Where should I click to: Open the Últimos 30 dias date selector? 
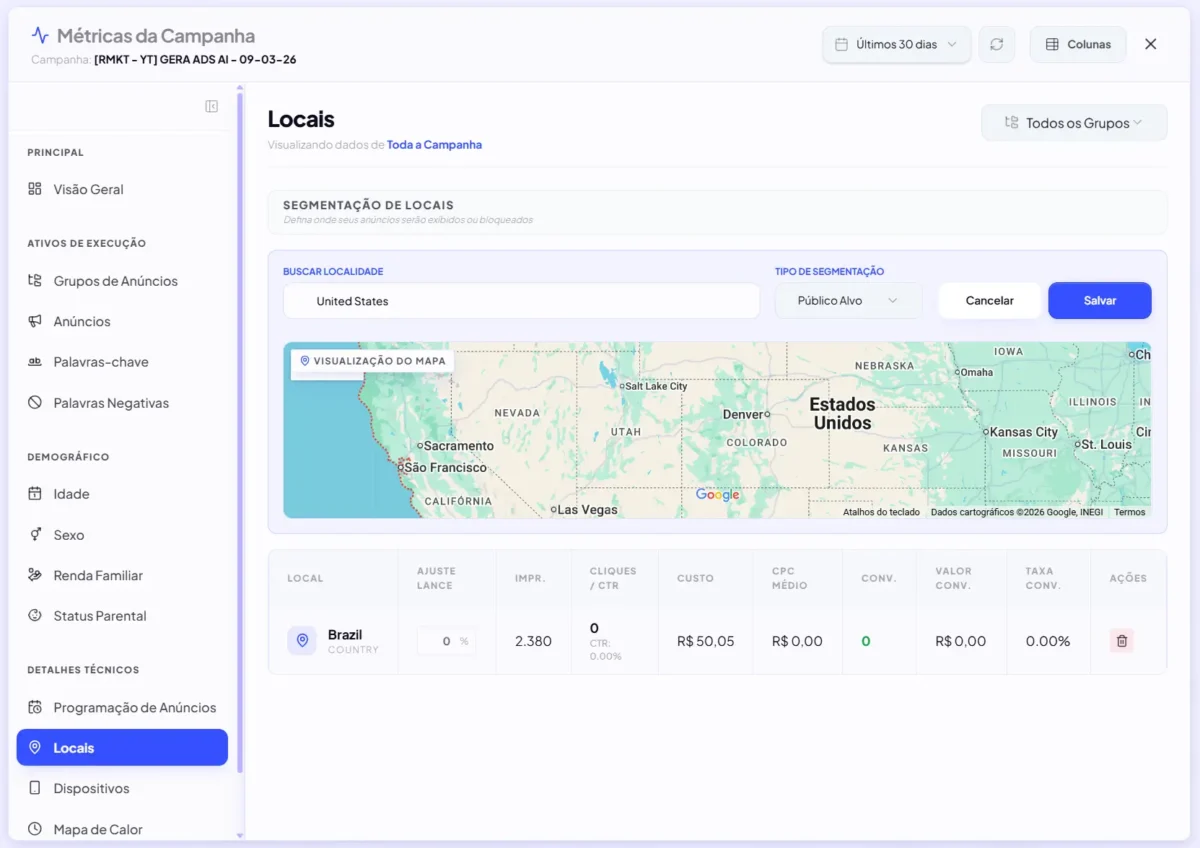(x=895, y=44)
